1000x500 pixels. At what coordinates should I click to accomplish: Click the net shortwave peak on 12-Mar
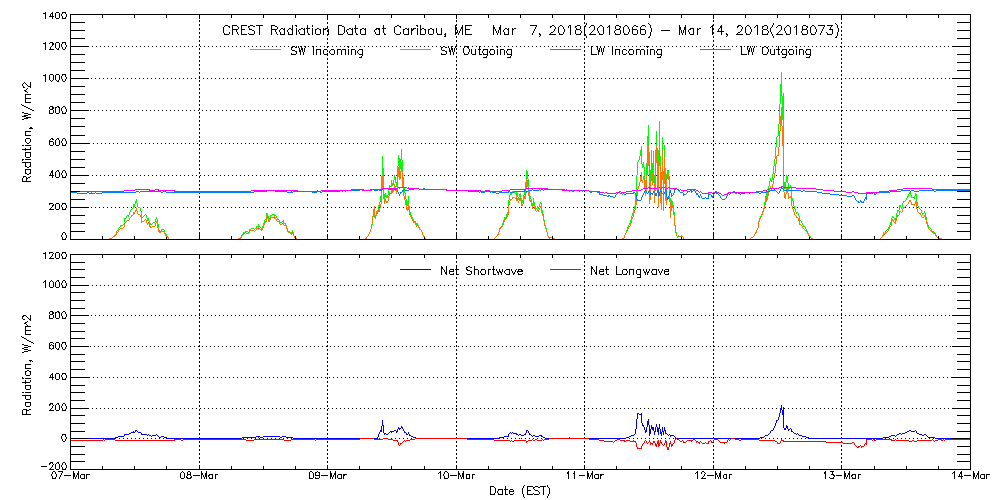782,407
